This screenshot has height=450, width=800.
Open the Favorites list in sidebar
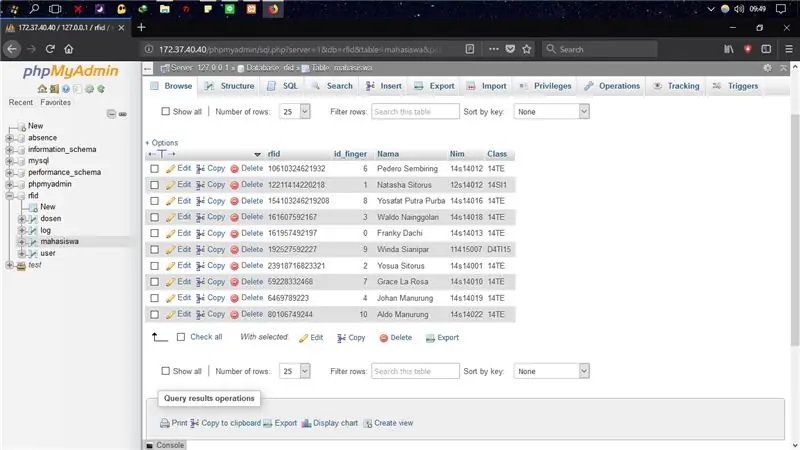pyautogui.click(x=55, y=103)
